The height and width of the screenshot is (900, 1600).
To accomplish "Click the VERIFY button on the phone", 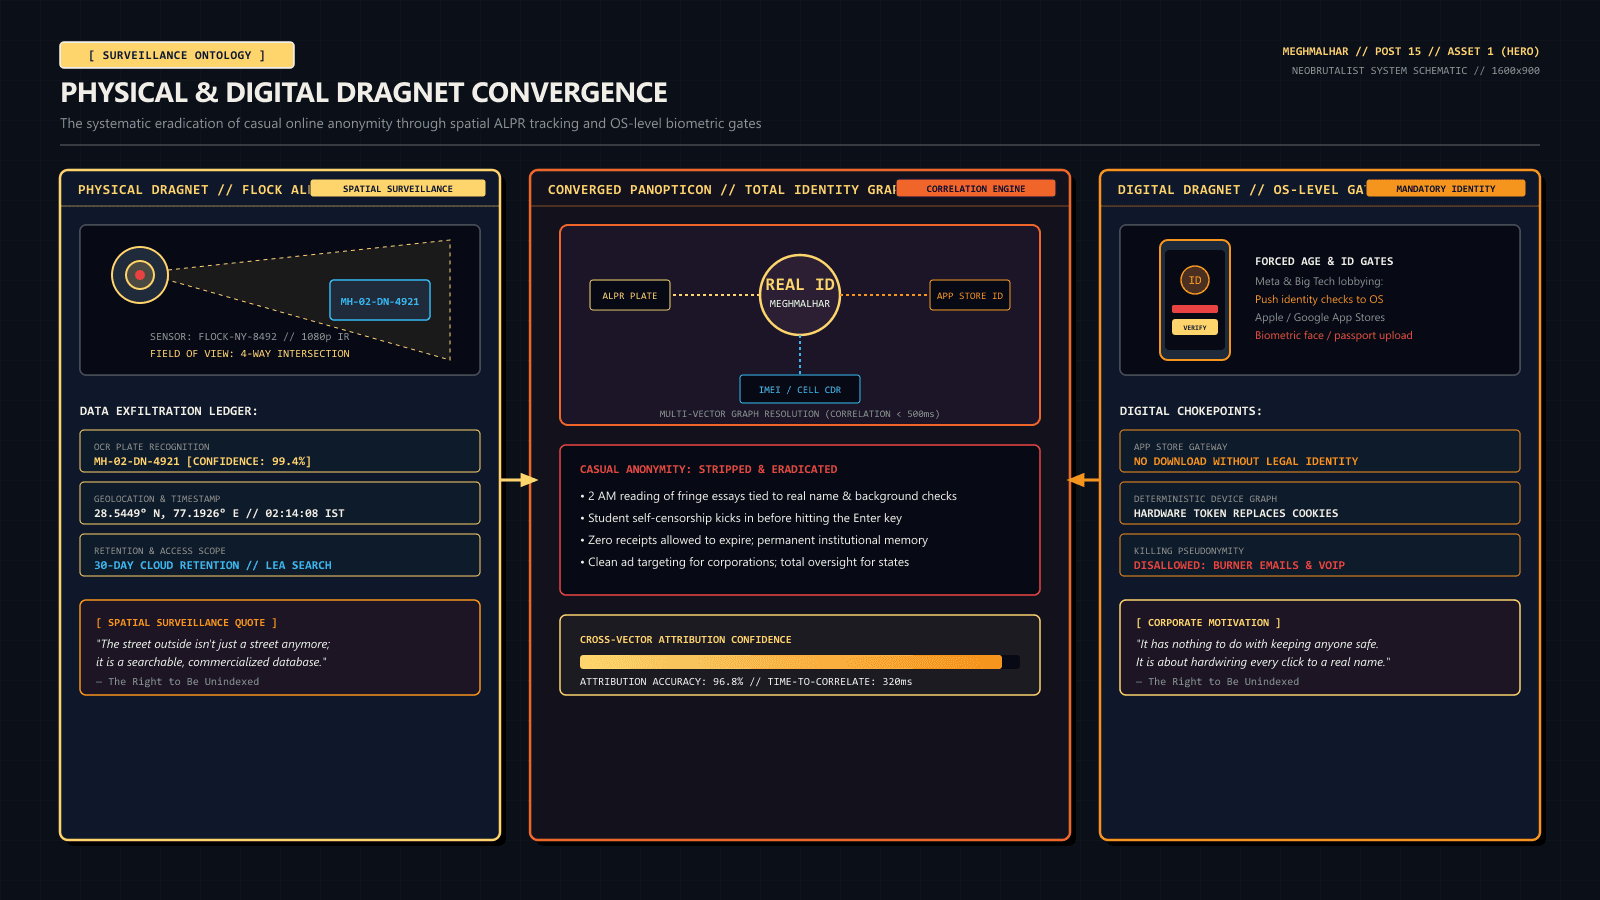I will coord(1195,327).
